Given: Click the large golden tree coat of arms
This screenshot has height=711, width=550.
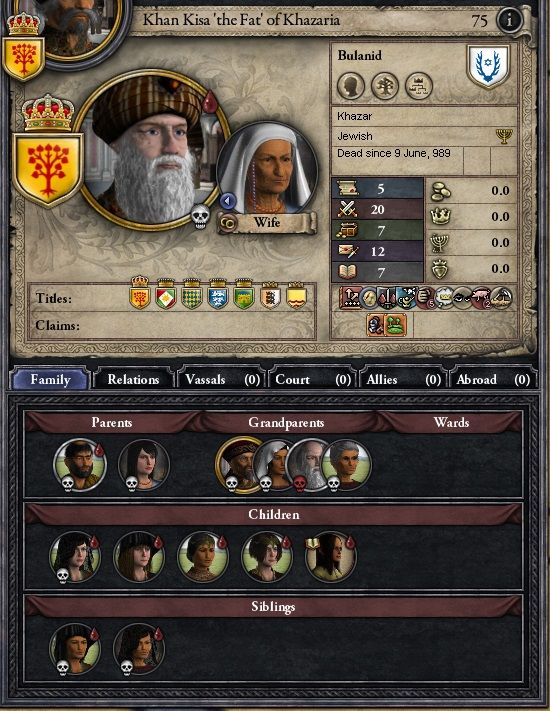Looking at the screenshot, I should [48, 170].
